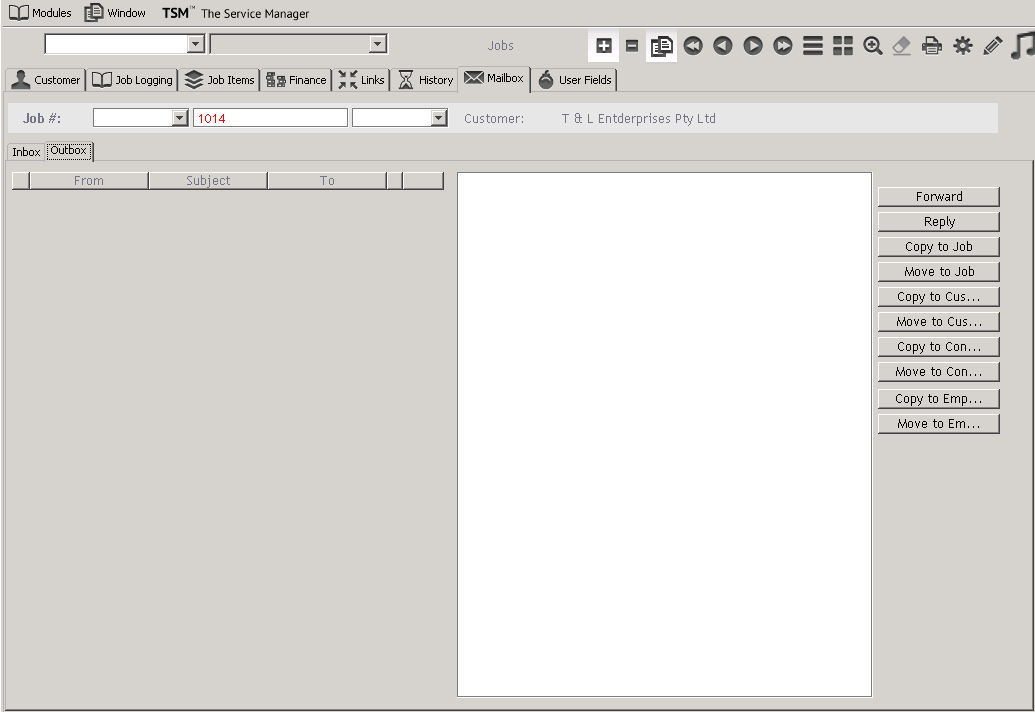The width and height of the screenshot is (1035, 712).
Task: Click the minus (delete record) toolbar icon
Action: [632, 46]
